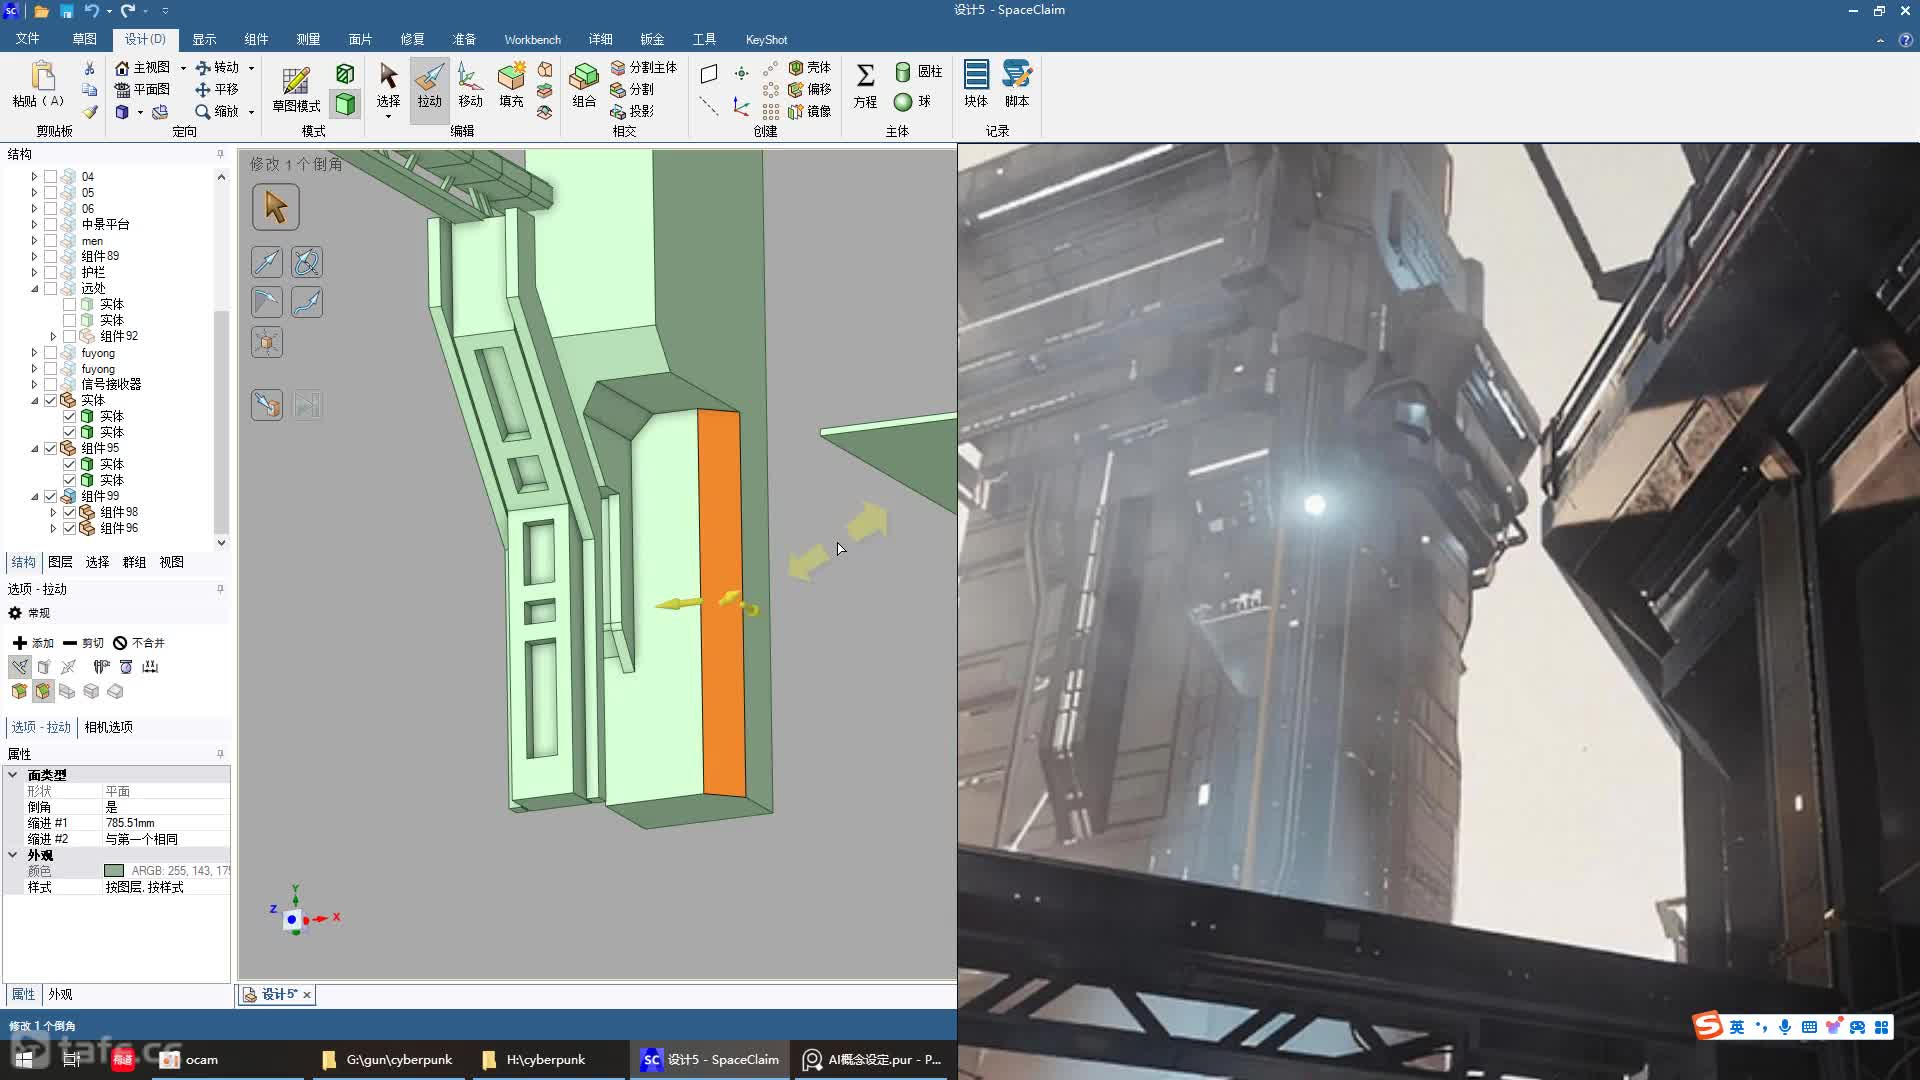Collapse the 面类型 property section
Viewport: 1920px width, 1080px height.
pos(13,775)
